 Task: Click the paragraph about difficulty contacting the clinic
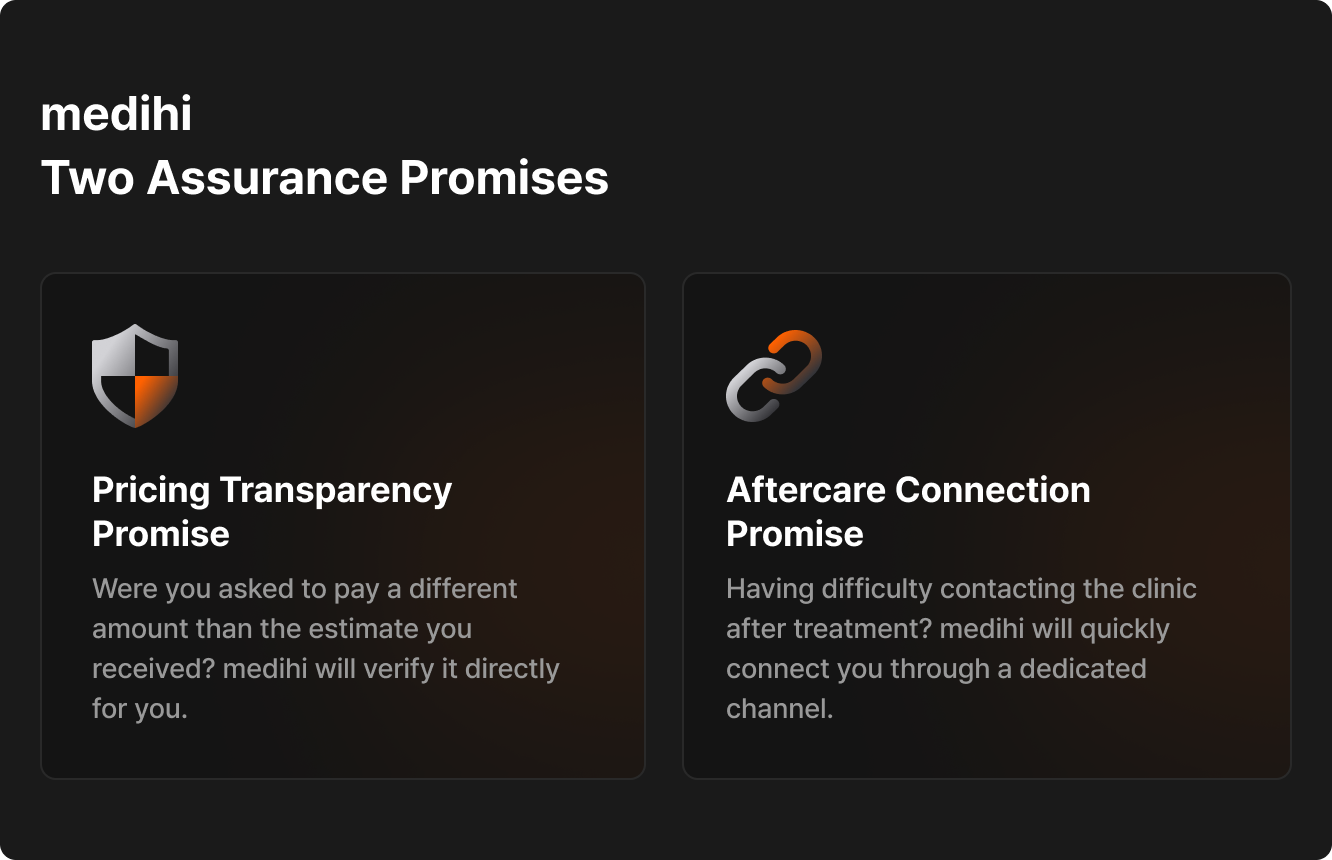(x=960, y=648)
